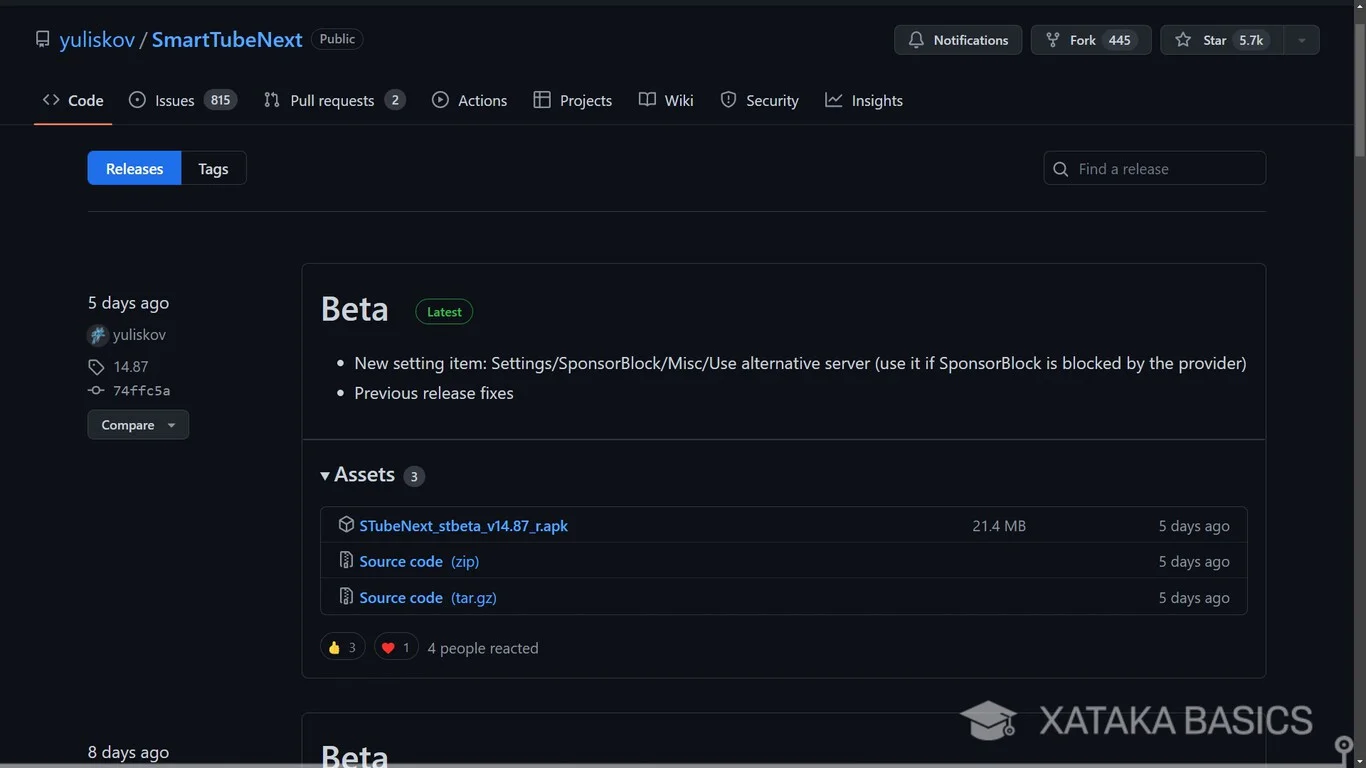The width and height of the screenshot is (1366, 768).
Task: Open the Star lists dropdown arrow
Action: (1301, 40)
